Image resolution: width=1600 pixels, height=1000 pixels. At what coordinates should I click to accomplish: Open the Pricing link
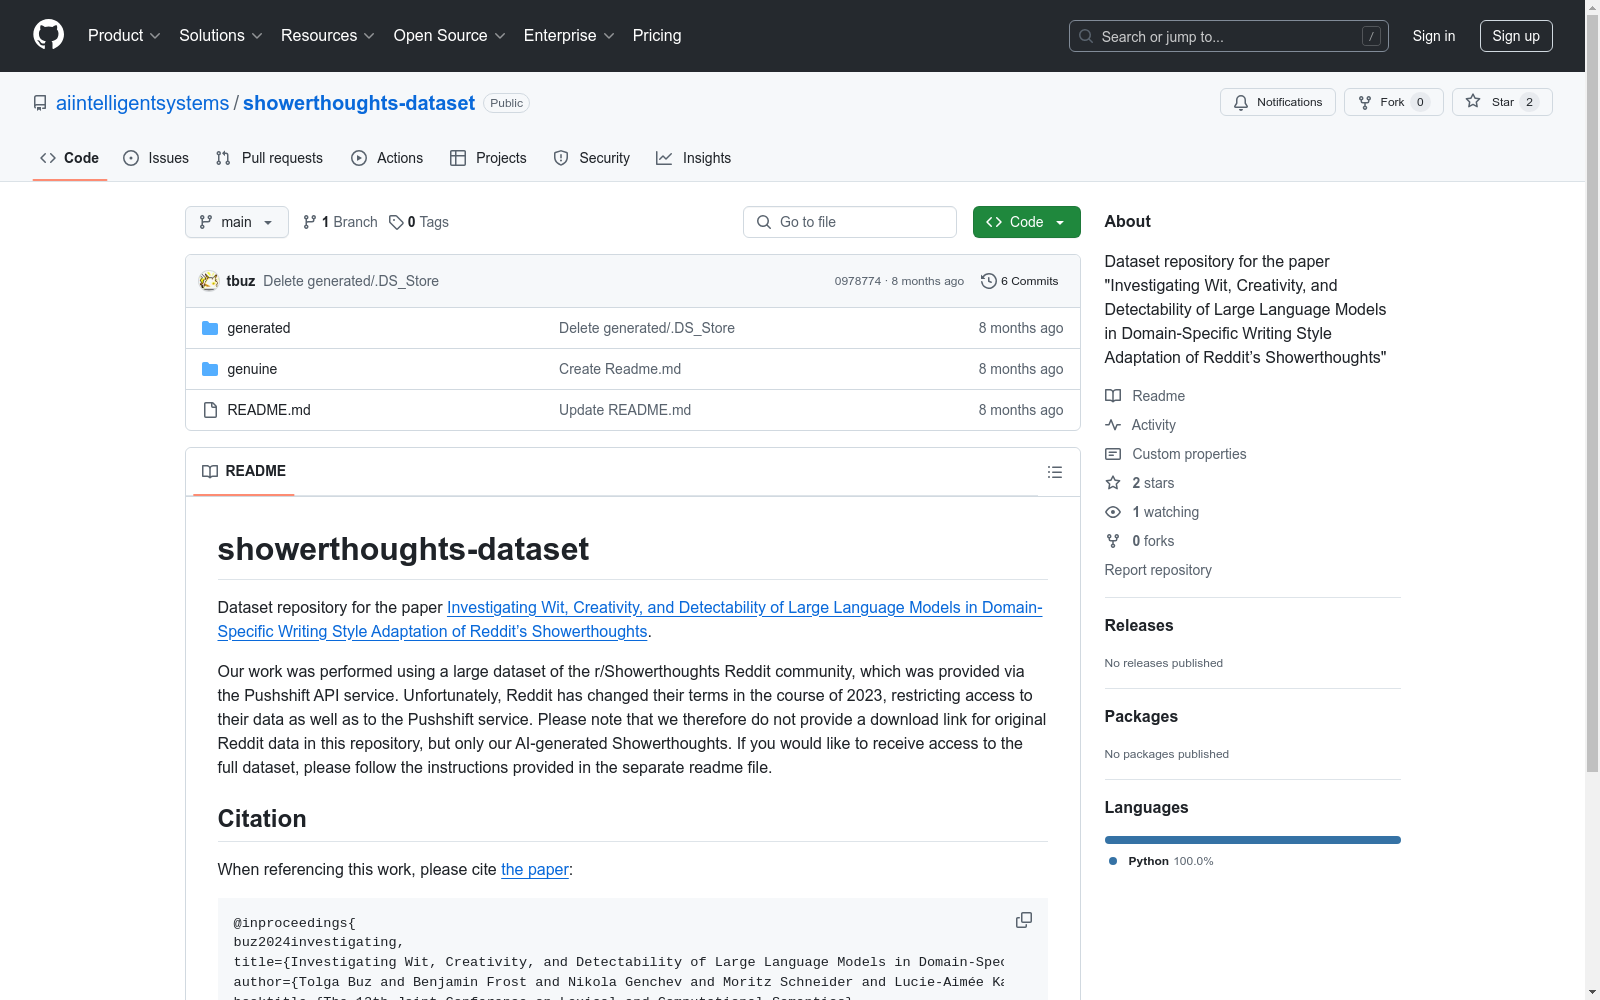pyautogui.click(x=657, y=36)
